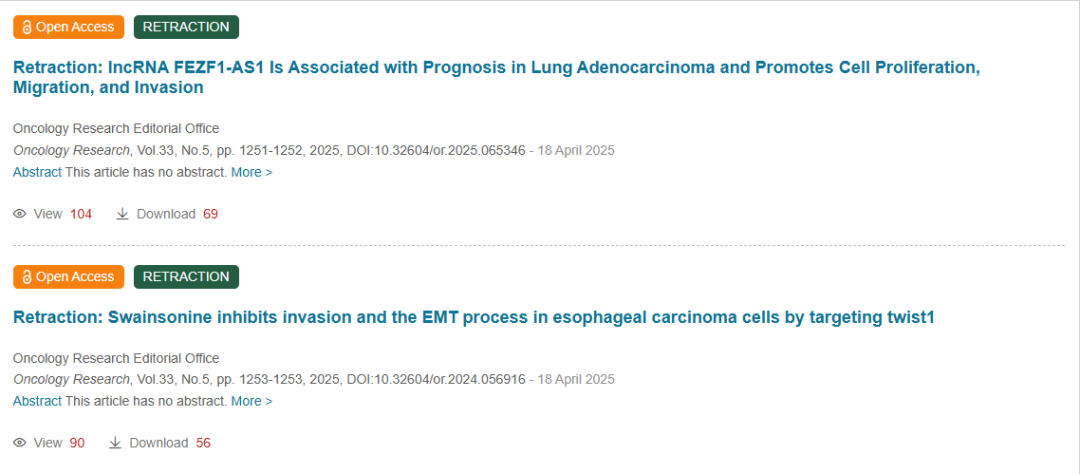
Task: Expand 'More >' under the FEZF1-AS1 abstract
Action: click(251, 172)
